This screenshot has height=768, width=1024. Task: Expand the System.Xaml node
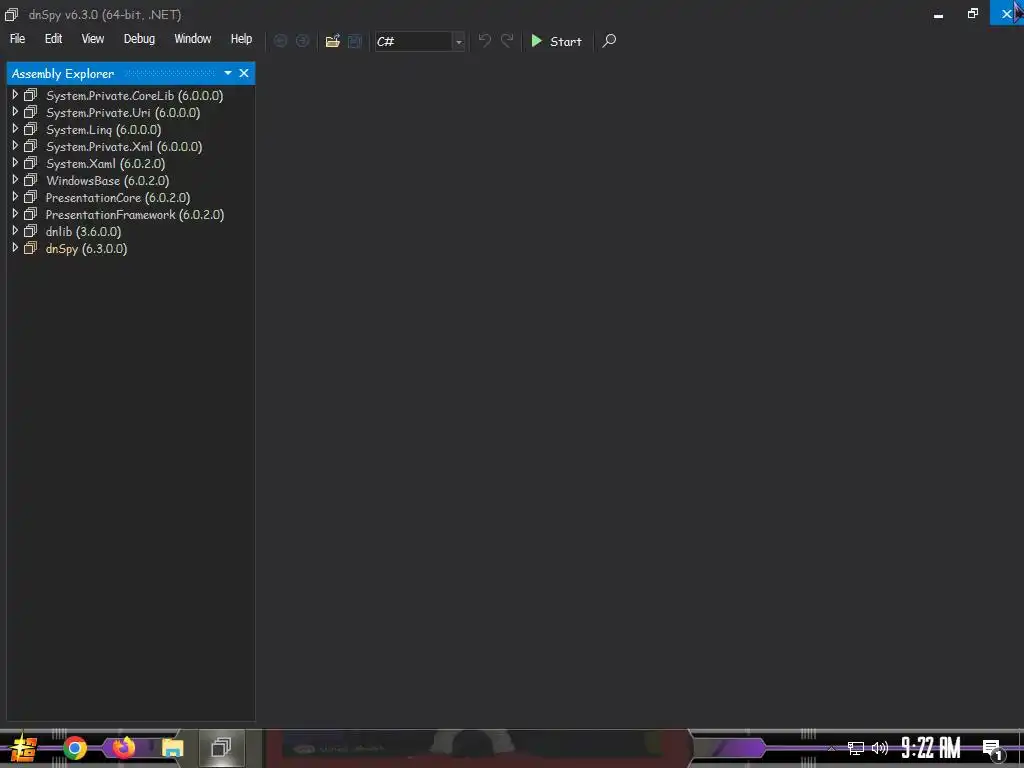pyautogui.click(x=15, y=163)
